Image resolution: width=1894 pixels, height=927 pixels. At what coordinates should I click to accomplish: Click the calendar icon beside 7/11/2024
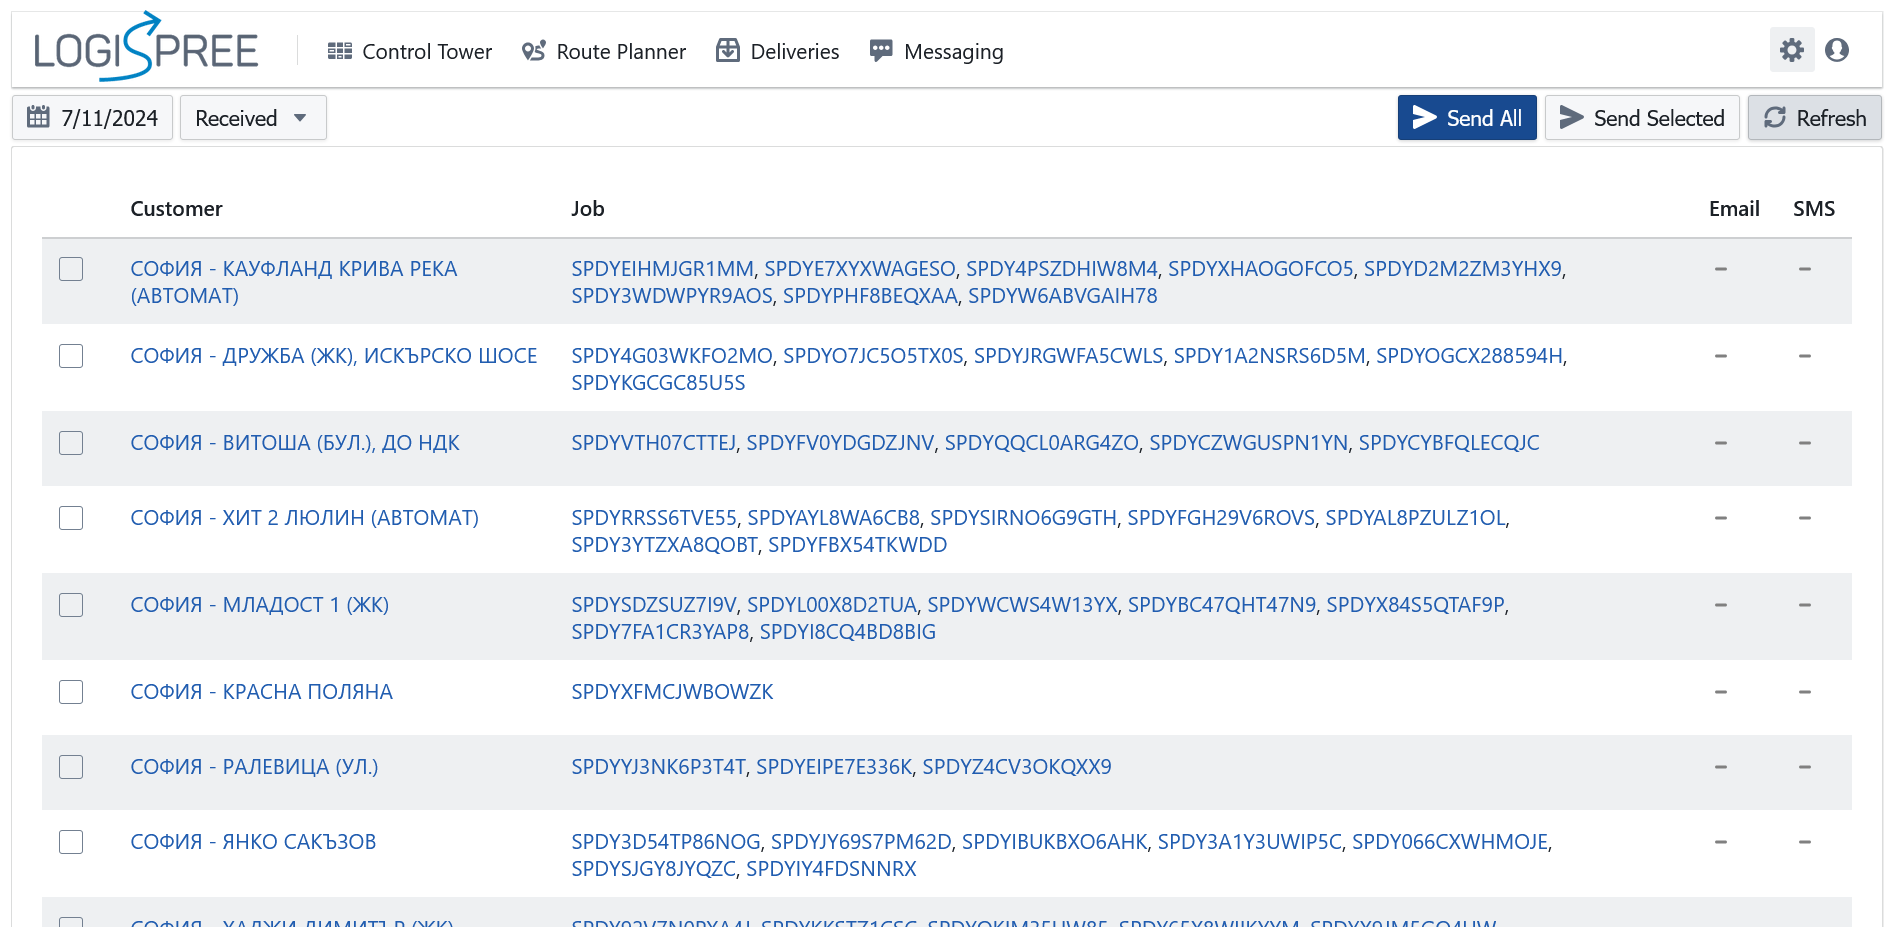(x=38, y=118)
